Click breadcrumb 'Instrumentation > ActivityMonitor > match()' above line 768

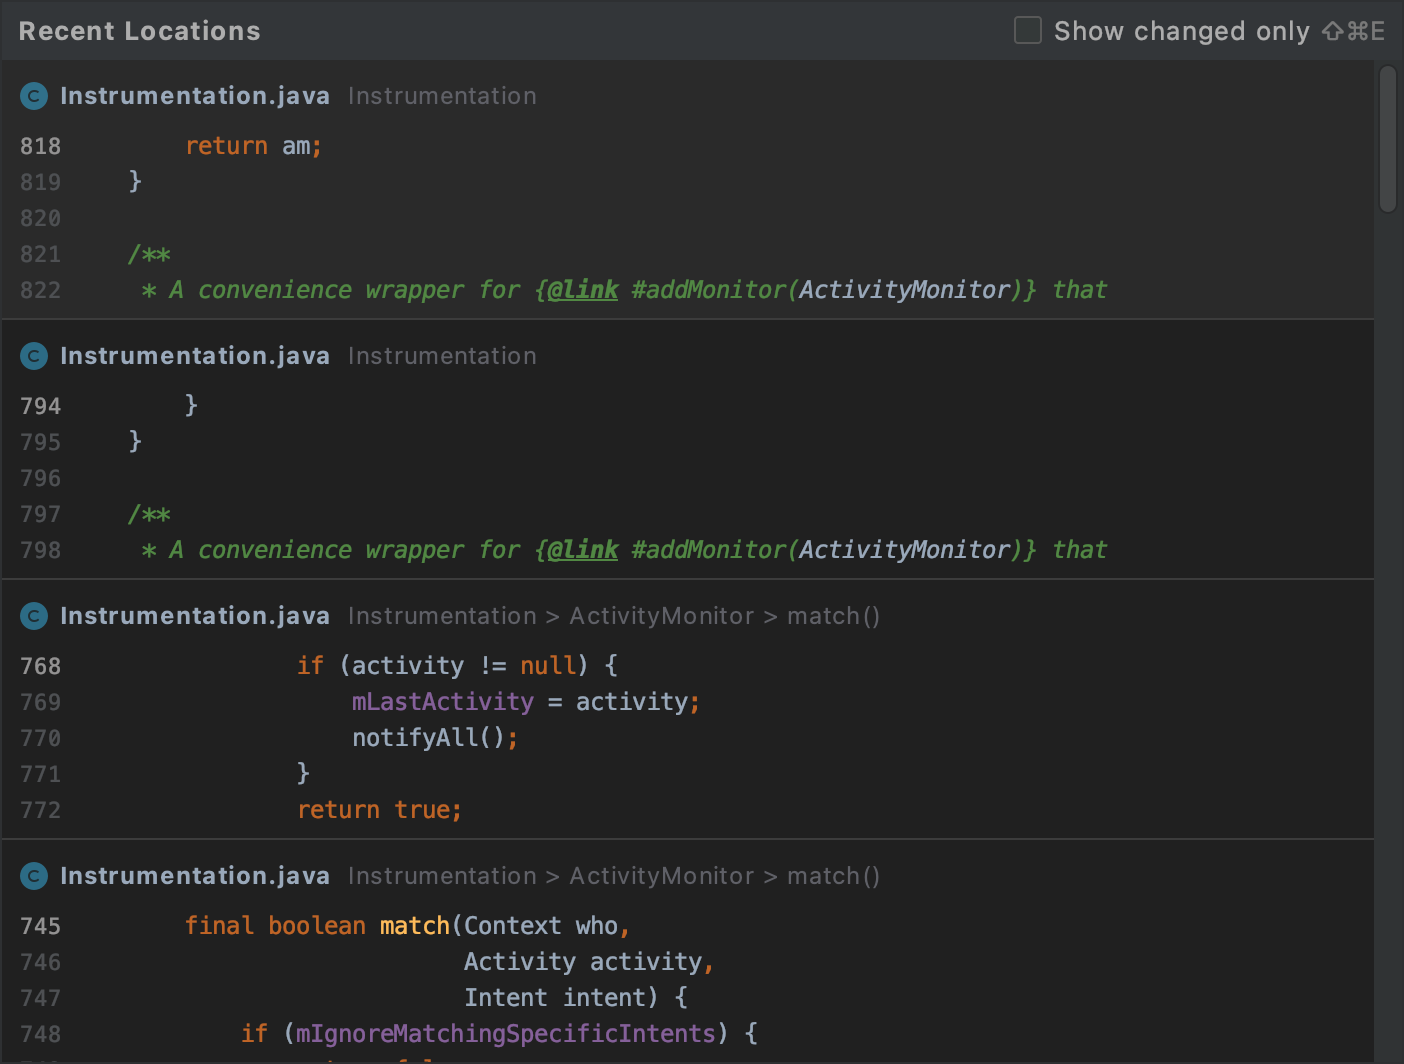click(614, 616)
